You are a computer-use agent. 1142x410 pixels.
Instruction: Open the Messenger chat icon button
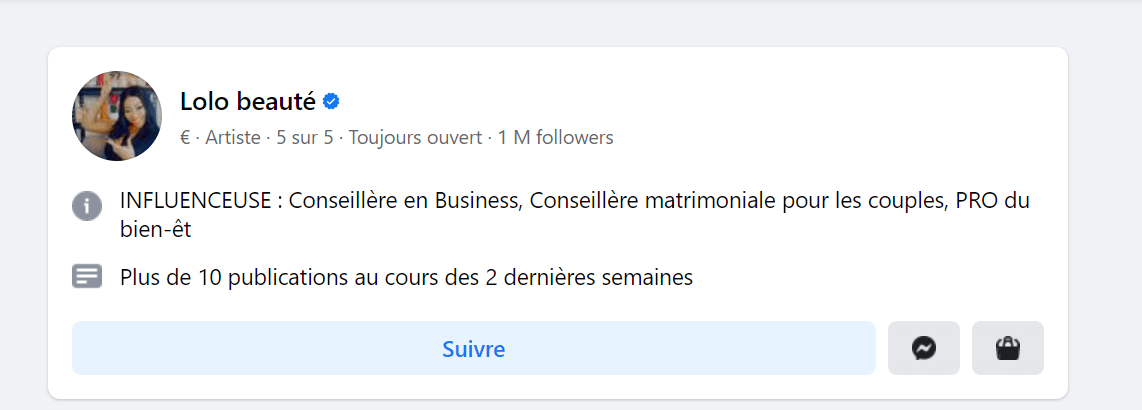[923, 348]
